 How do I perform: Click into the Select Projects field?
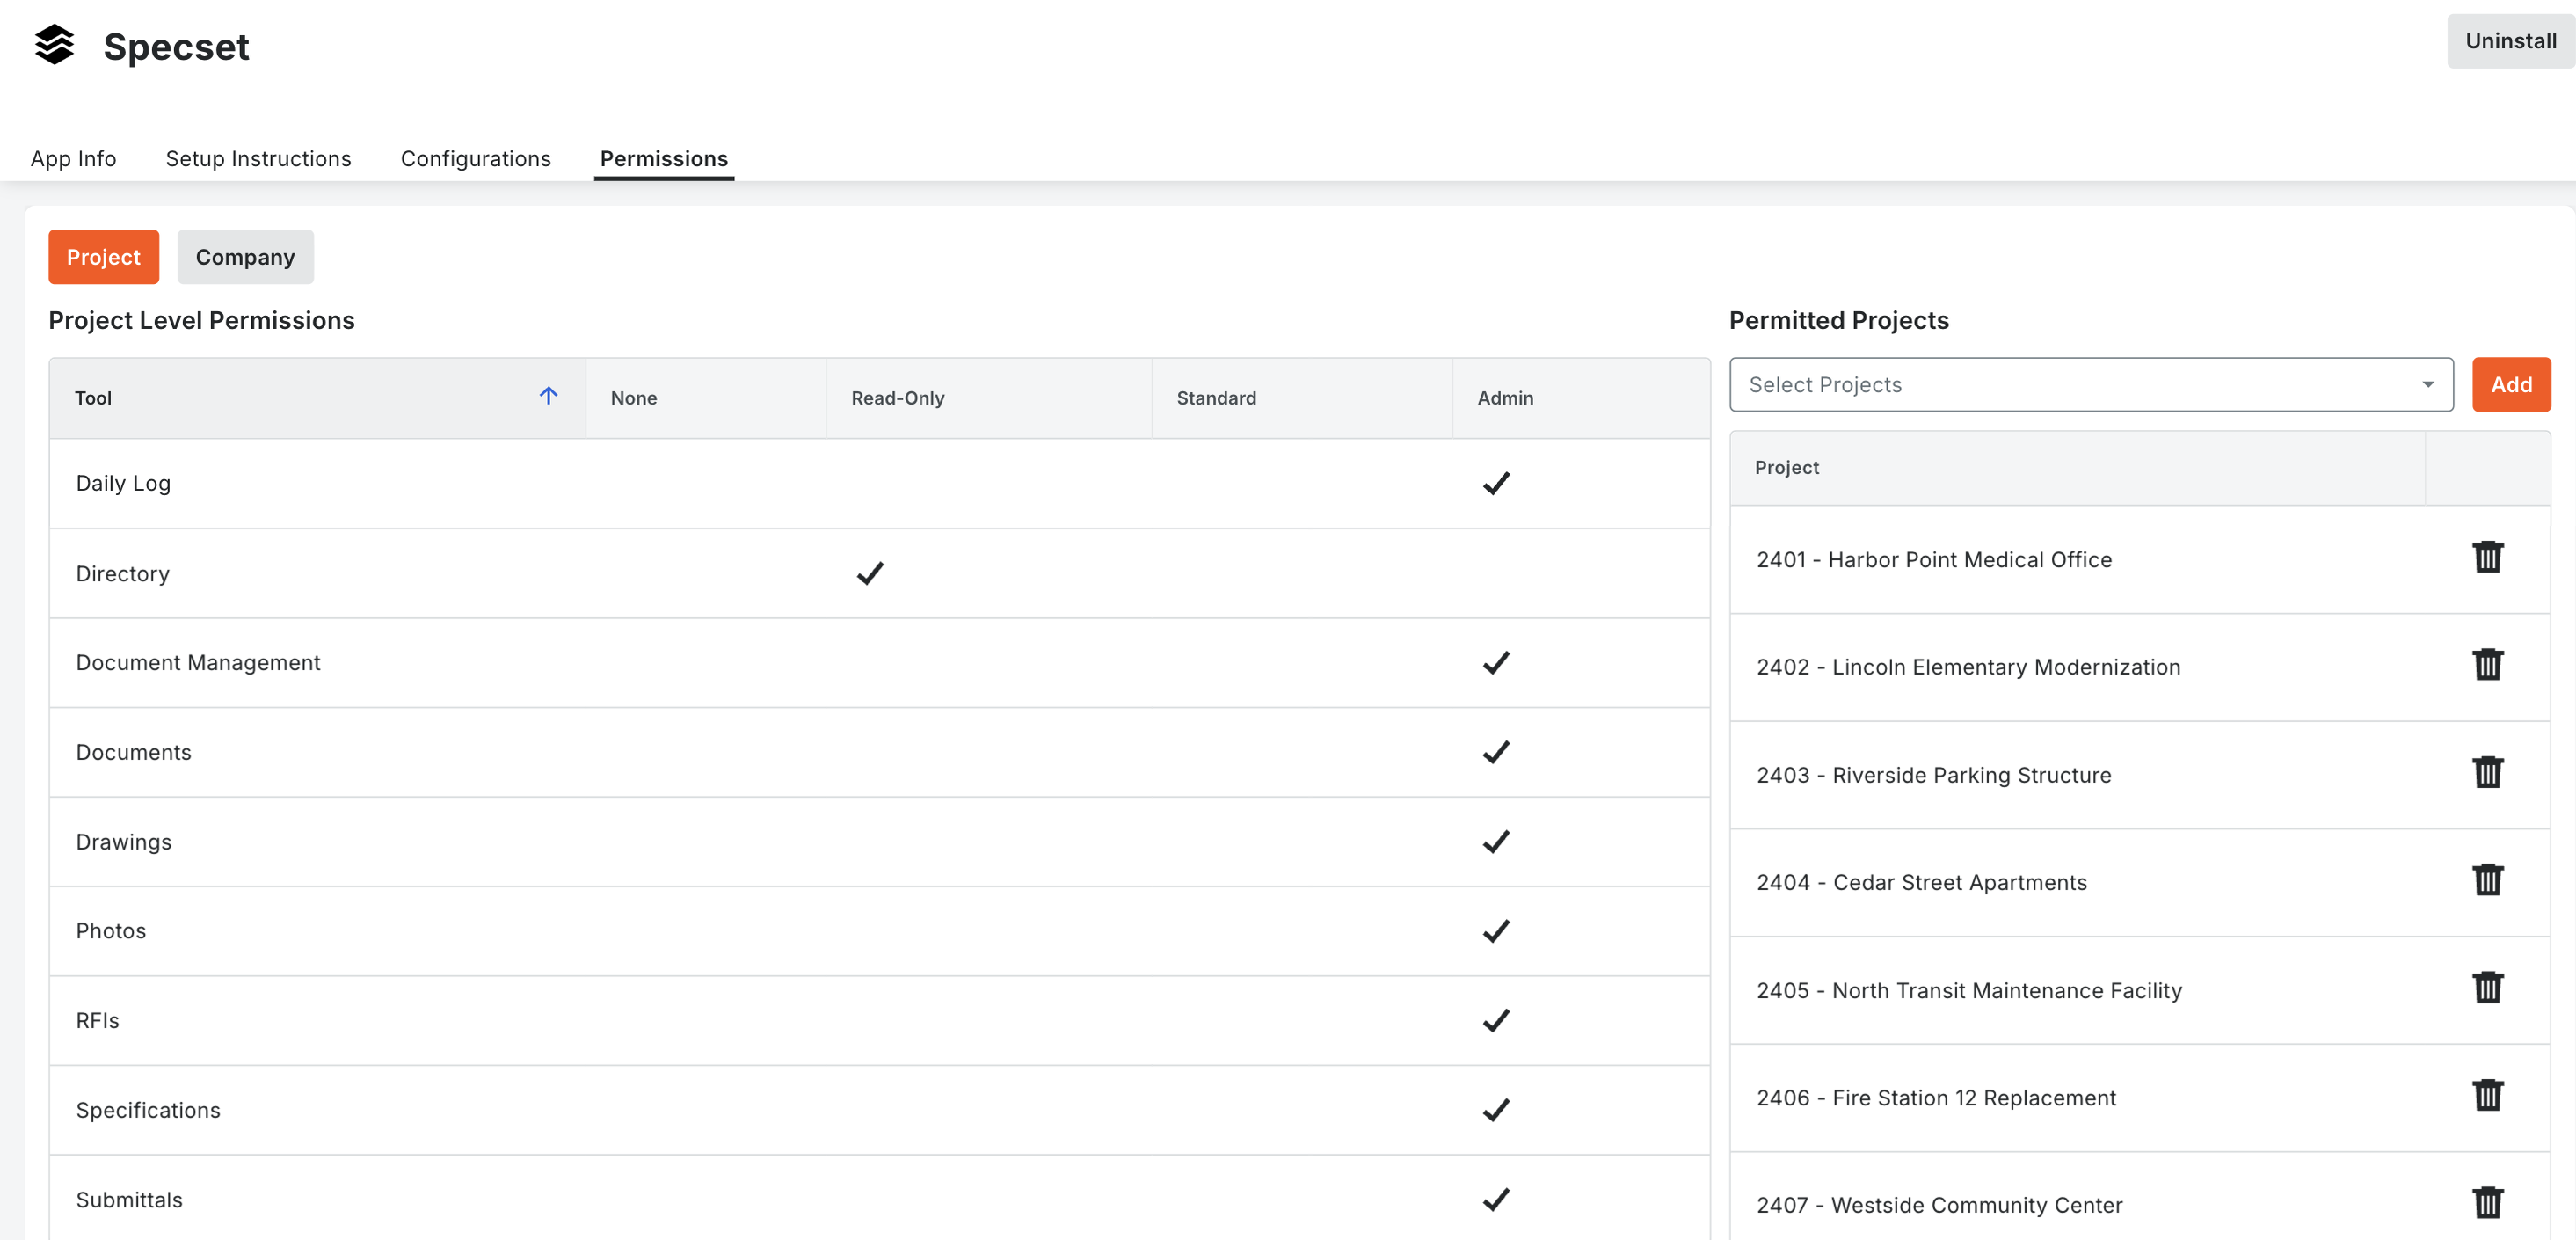[2091, 385]
